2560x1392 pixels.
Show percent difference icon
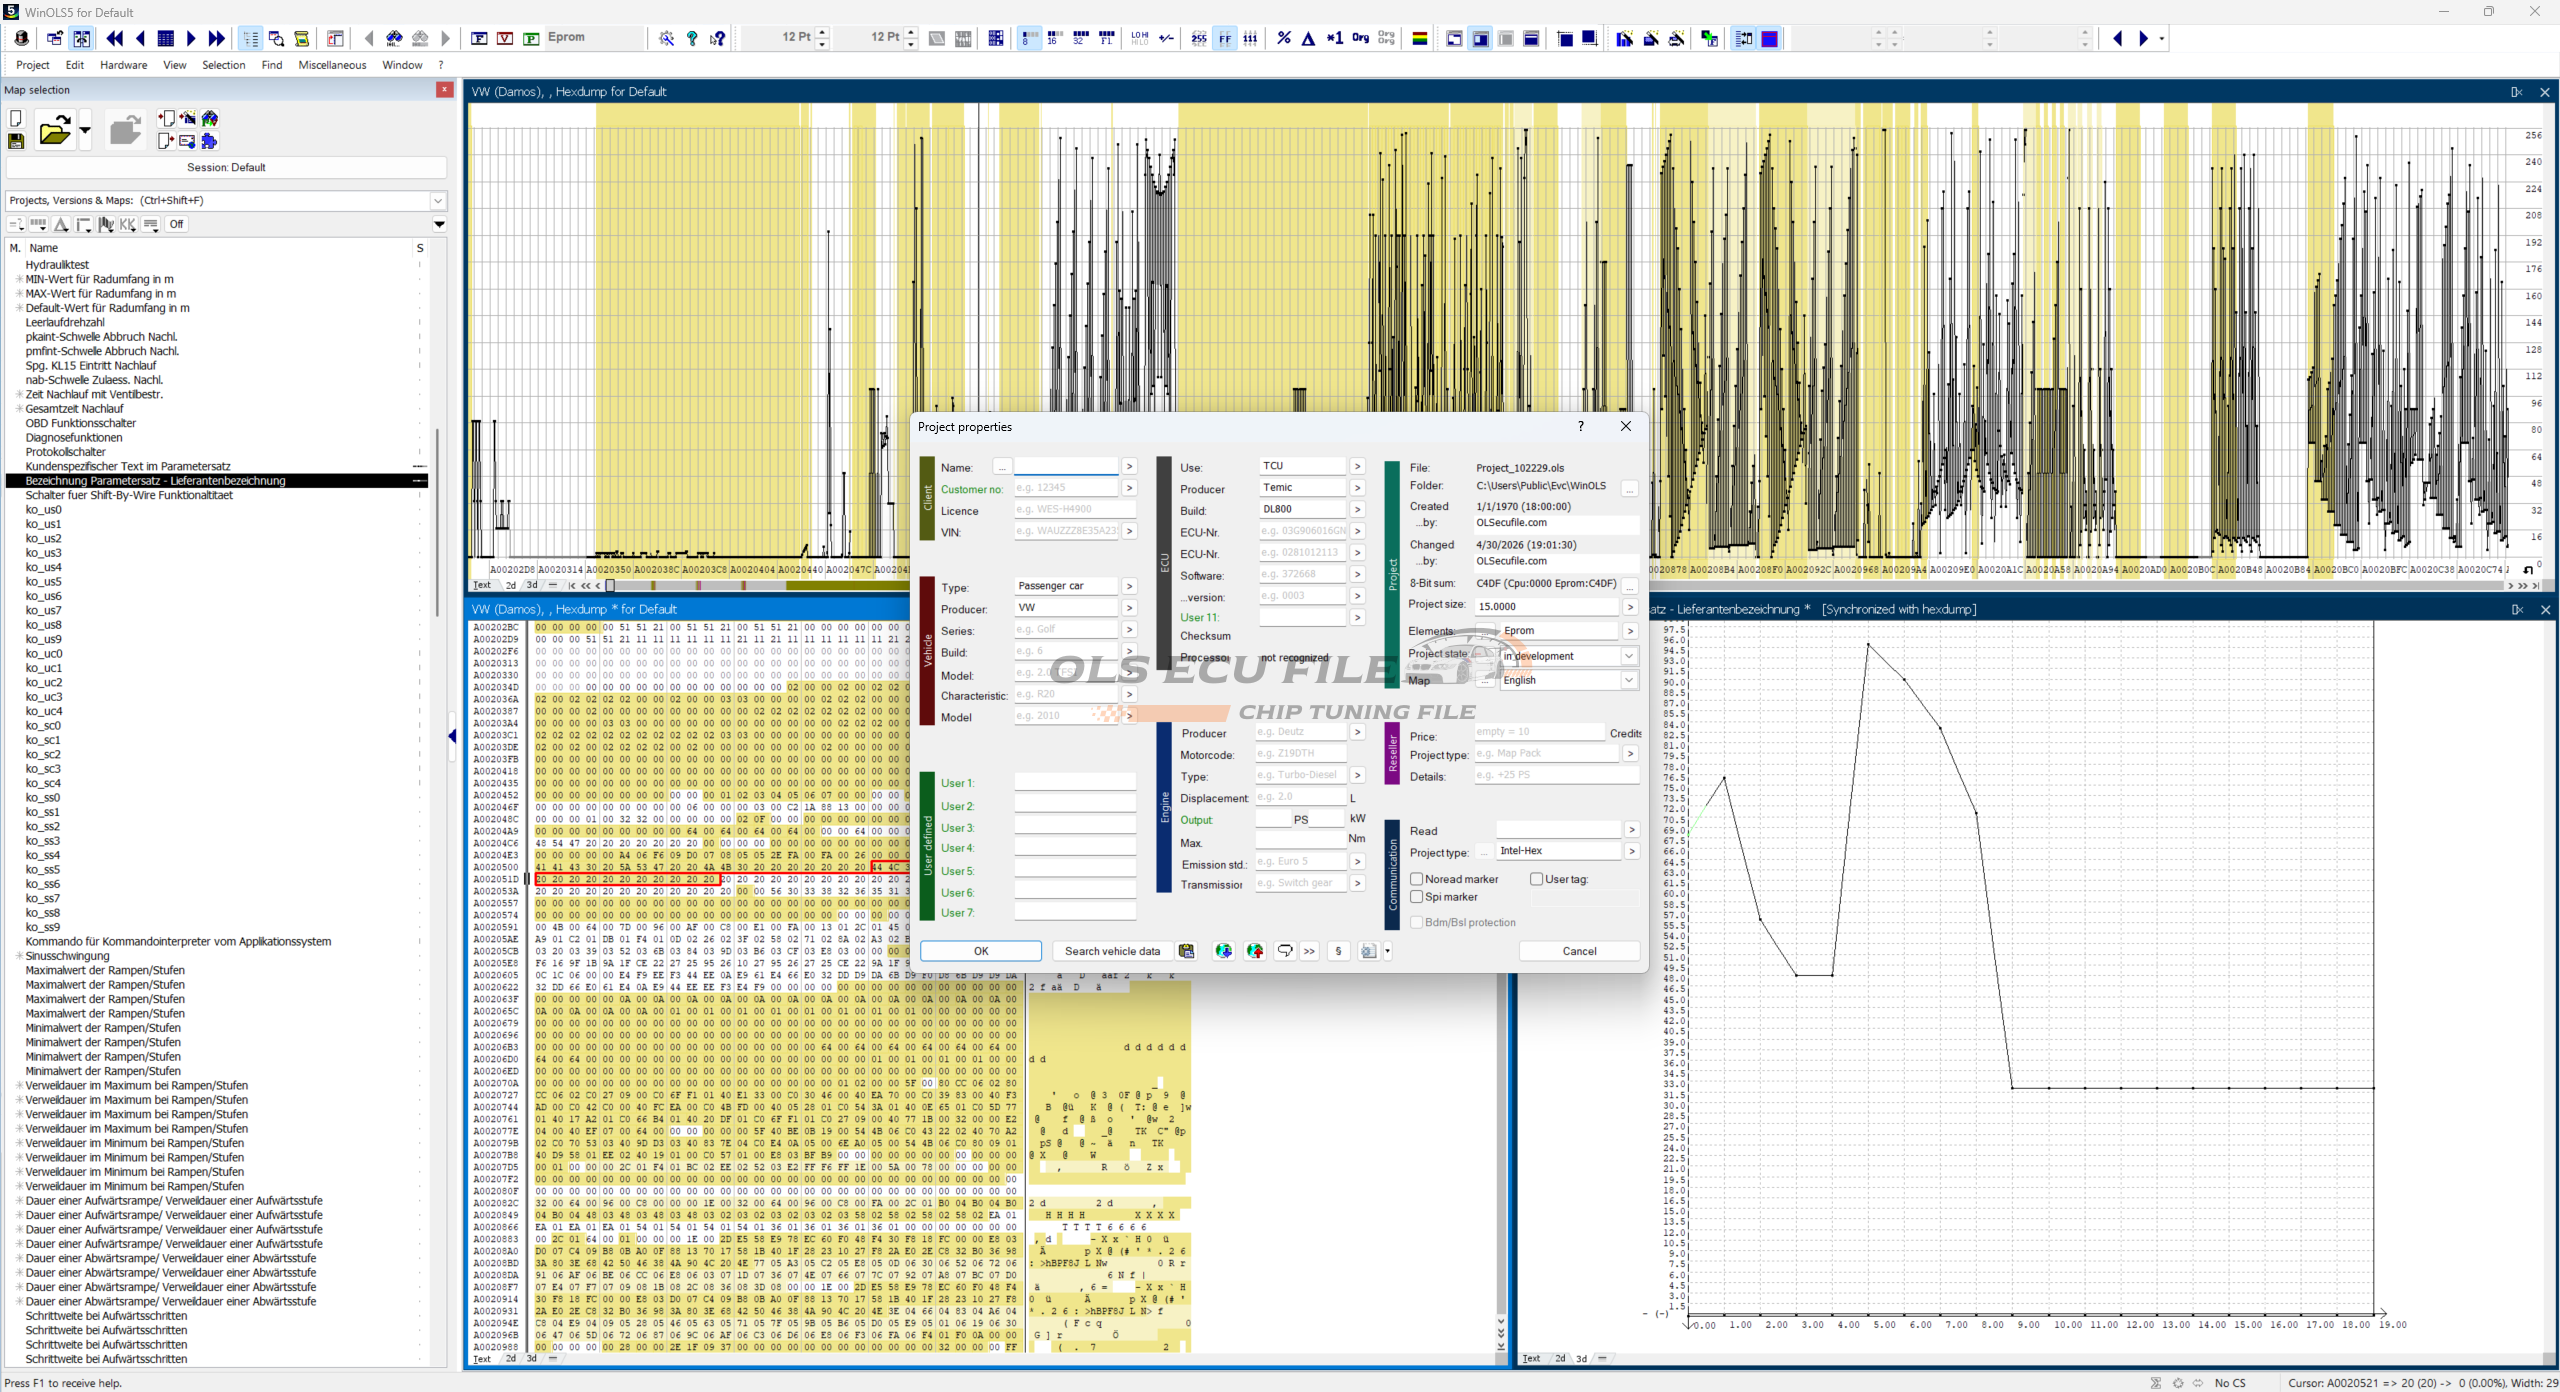(x=1284, y=38)
